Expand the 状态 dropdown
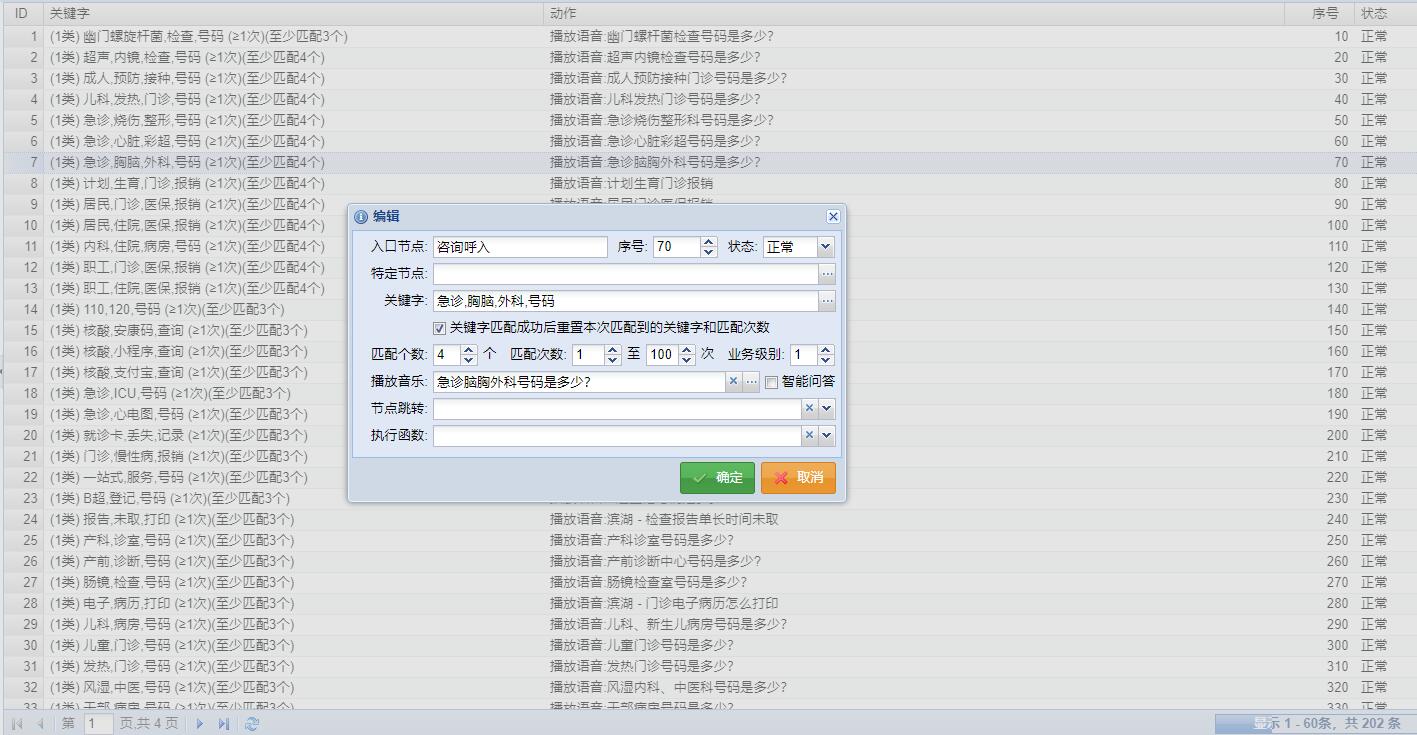 [x=825, y=247]
